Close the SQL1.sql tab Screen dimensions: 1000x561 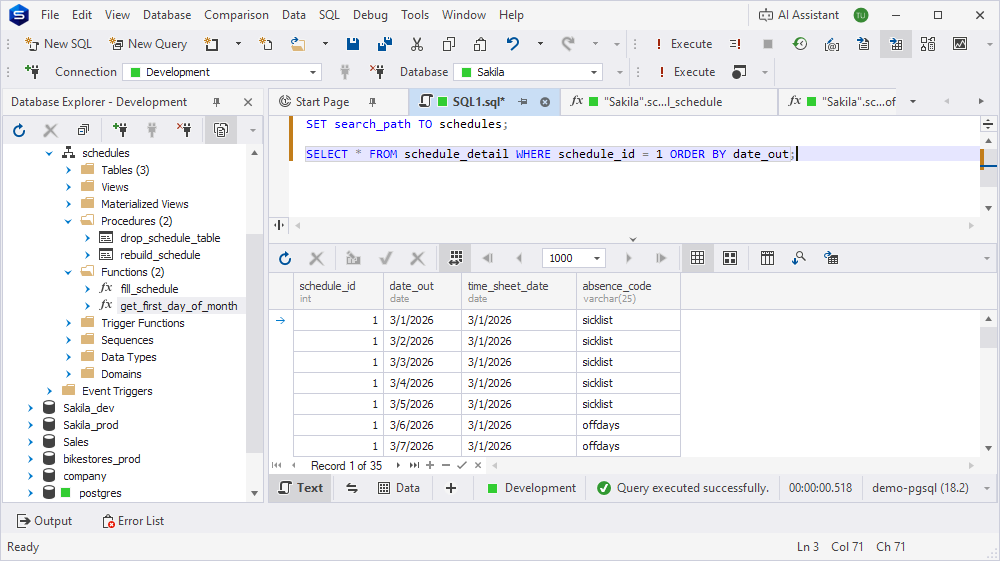(545, 102)
